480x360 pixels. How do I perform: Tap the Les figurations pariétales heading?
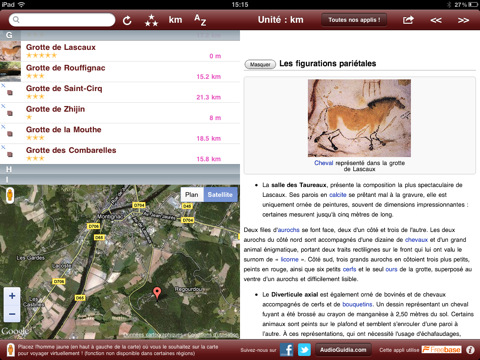[328, 63]
